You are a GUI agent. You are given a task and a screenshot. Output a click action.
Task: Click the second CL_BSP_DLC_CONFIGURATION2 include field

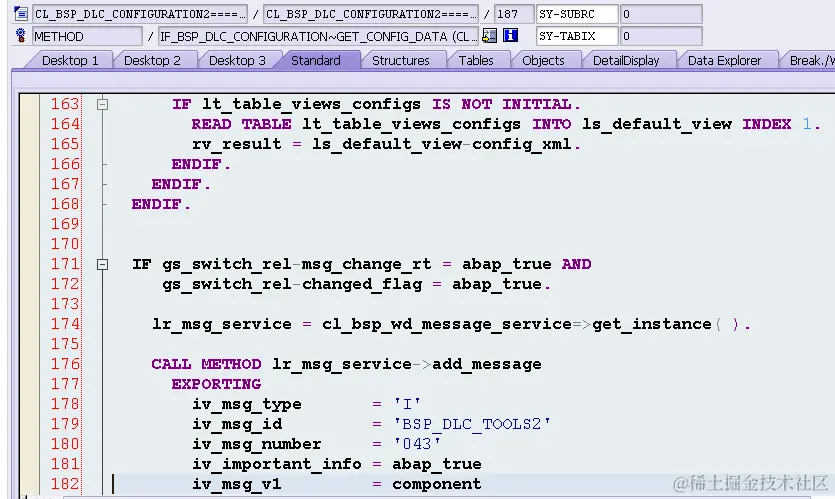(x=371, y=14)
